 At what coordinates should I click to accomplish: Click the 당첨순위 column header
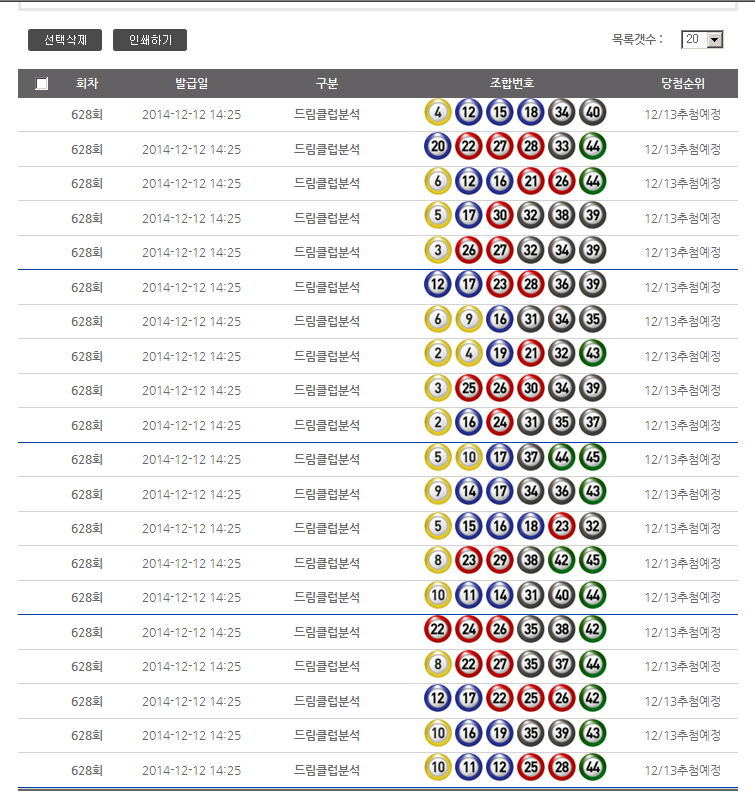(x=682, y=84)
